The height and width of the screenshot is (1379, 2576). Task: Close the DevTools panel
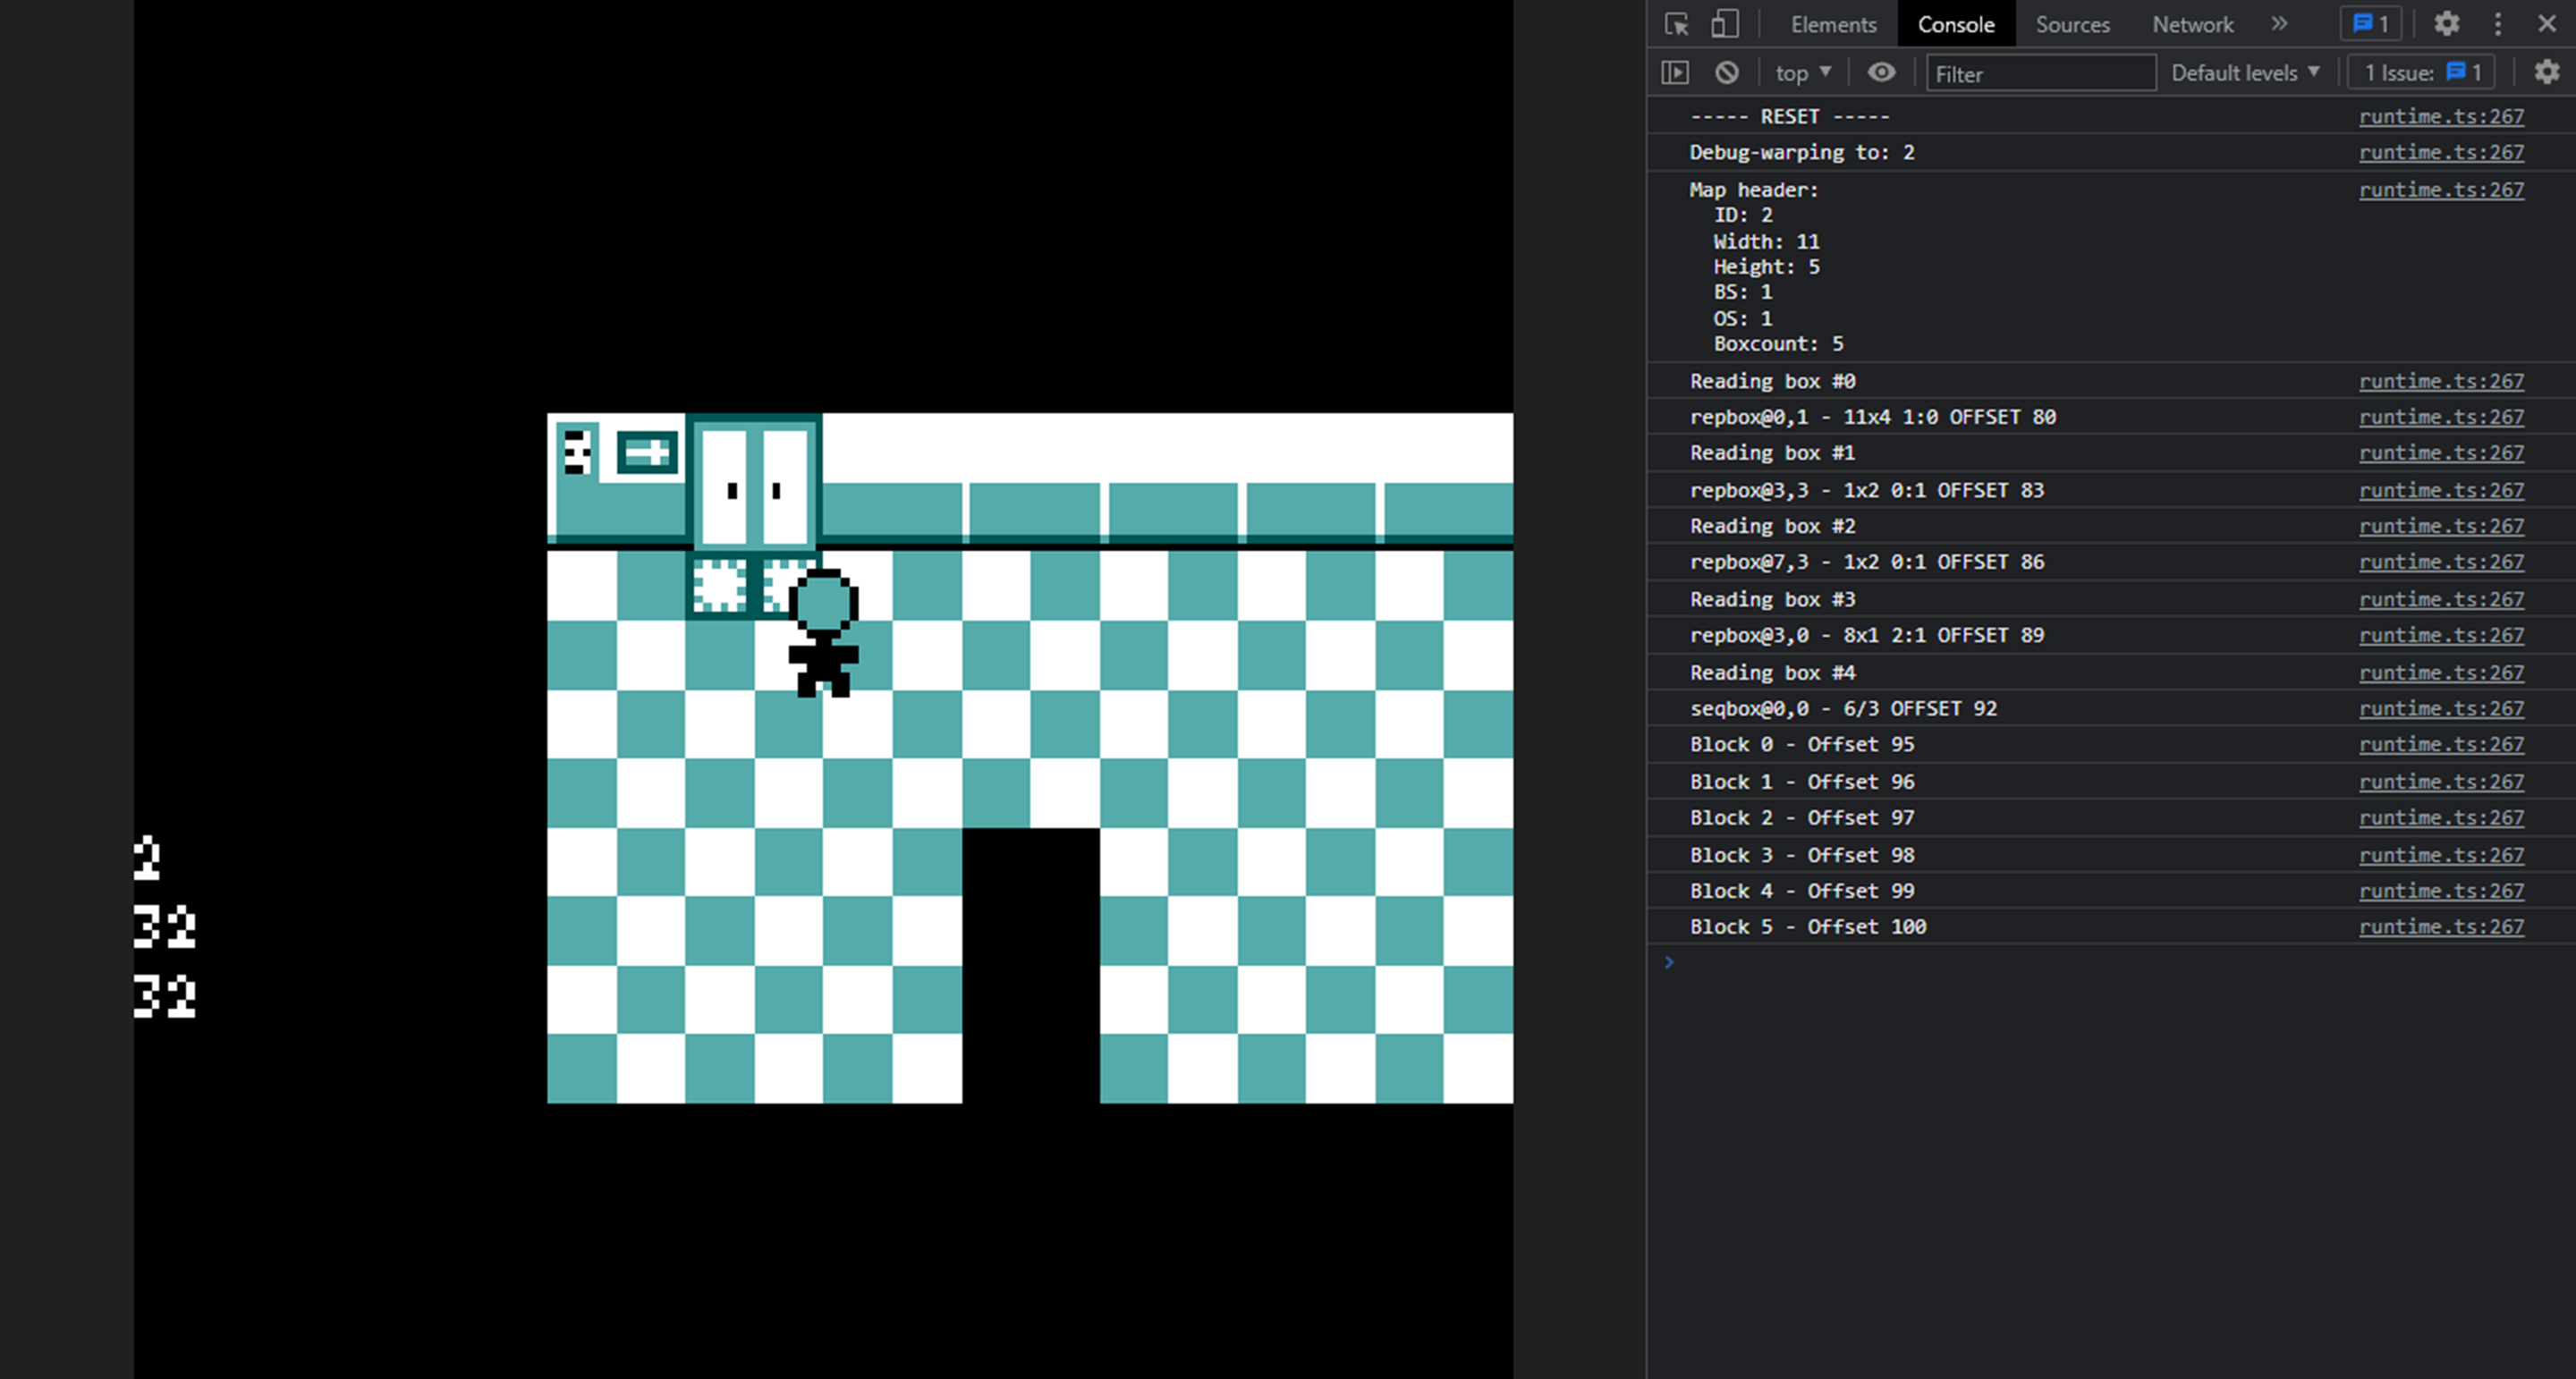click(2547, 24)
